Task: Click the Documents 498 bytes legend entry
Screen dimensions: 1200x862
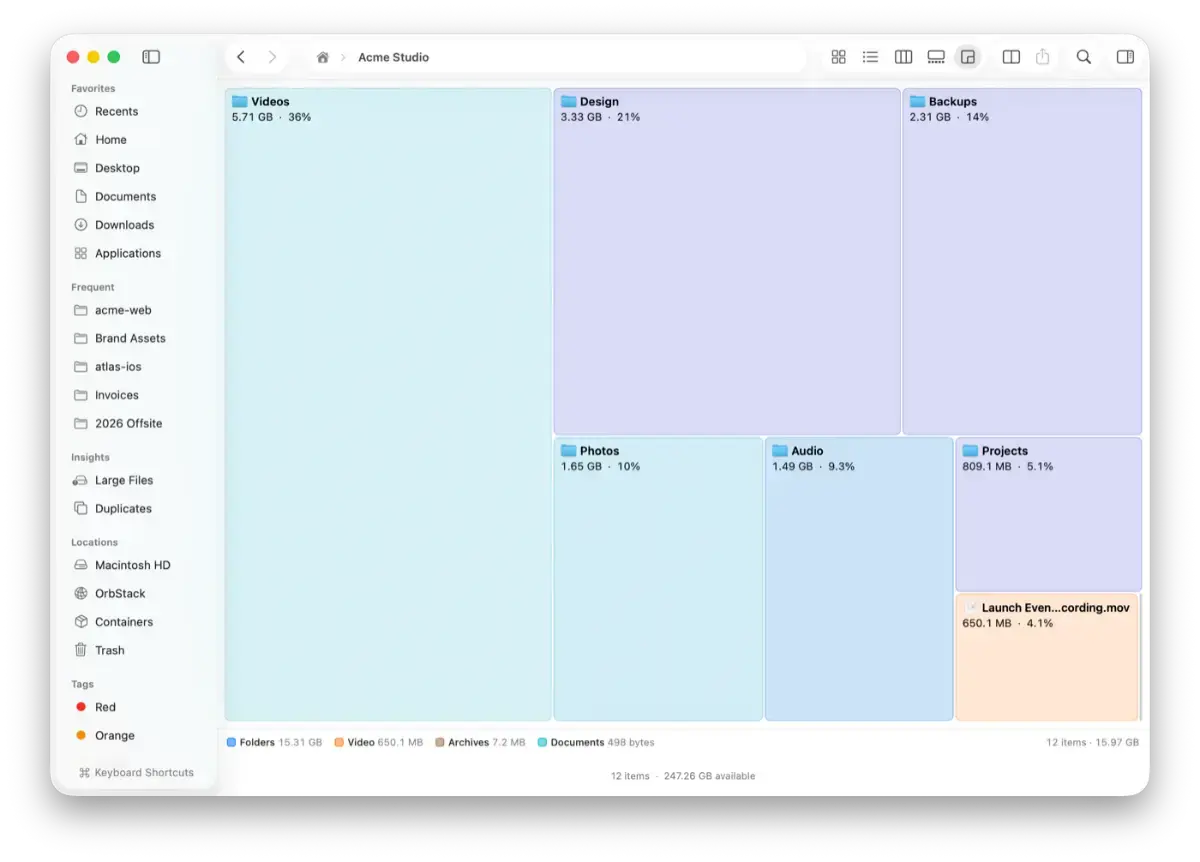Action: click(596, 743)
